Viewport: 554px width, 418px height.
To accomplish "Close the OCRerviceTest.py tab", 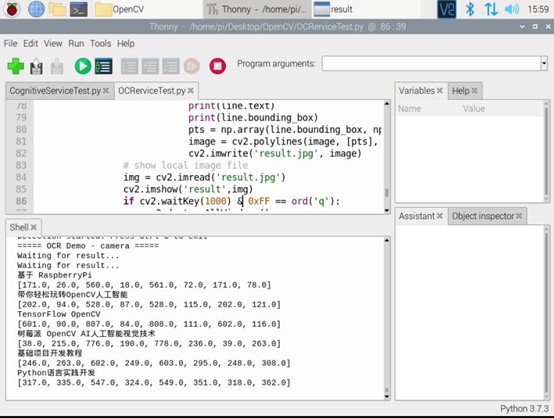I will click(x=190, y=91).
